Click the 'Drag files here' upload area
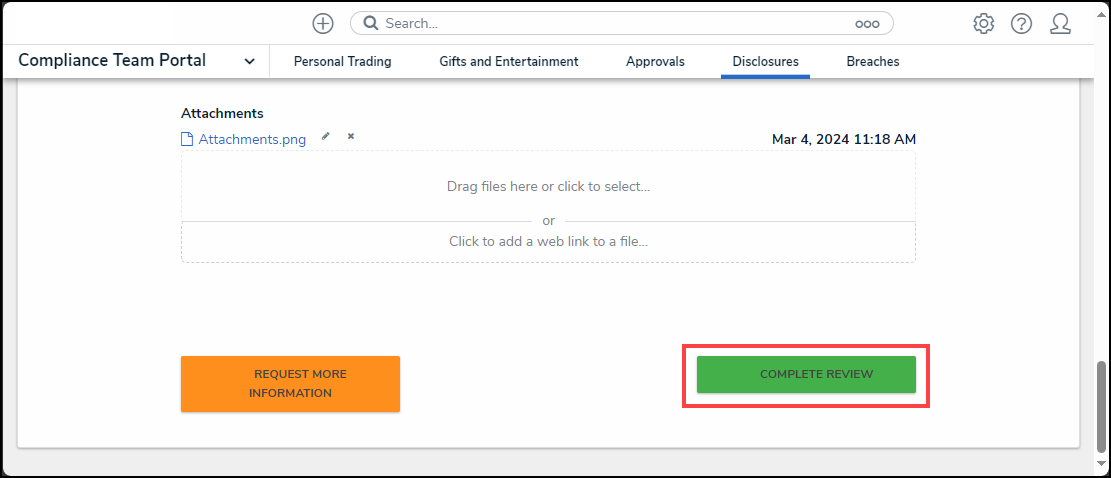 coord(548,186)
